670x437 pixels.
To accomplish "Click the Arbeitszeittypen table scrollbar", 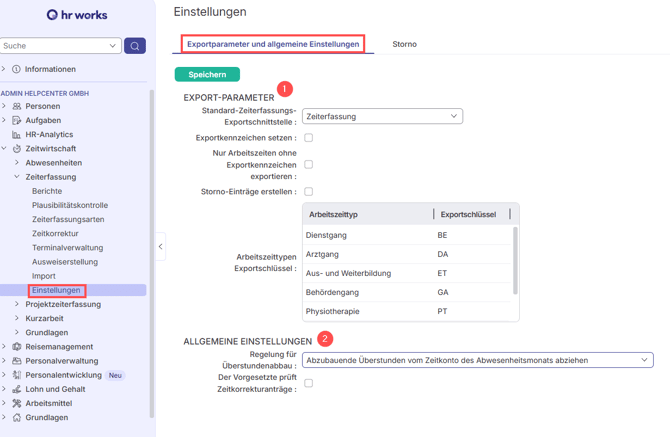I will click(x=516, y=260).
